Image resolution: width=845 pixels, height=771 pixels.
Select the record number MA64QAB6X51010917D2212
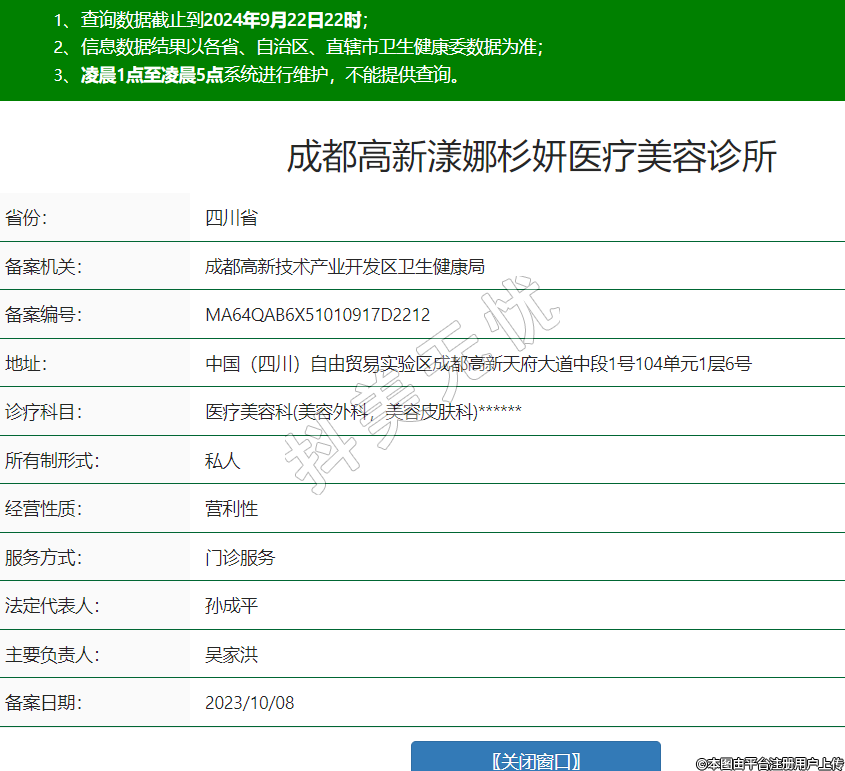(317, 315)
